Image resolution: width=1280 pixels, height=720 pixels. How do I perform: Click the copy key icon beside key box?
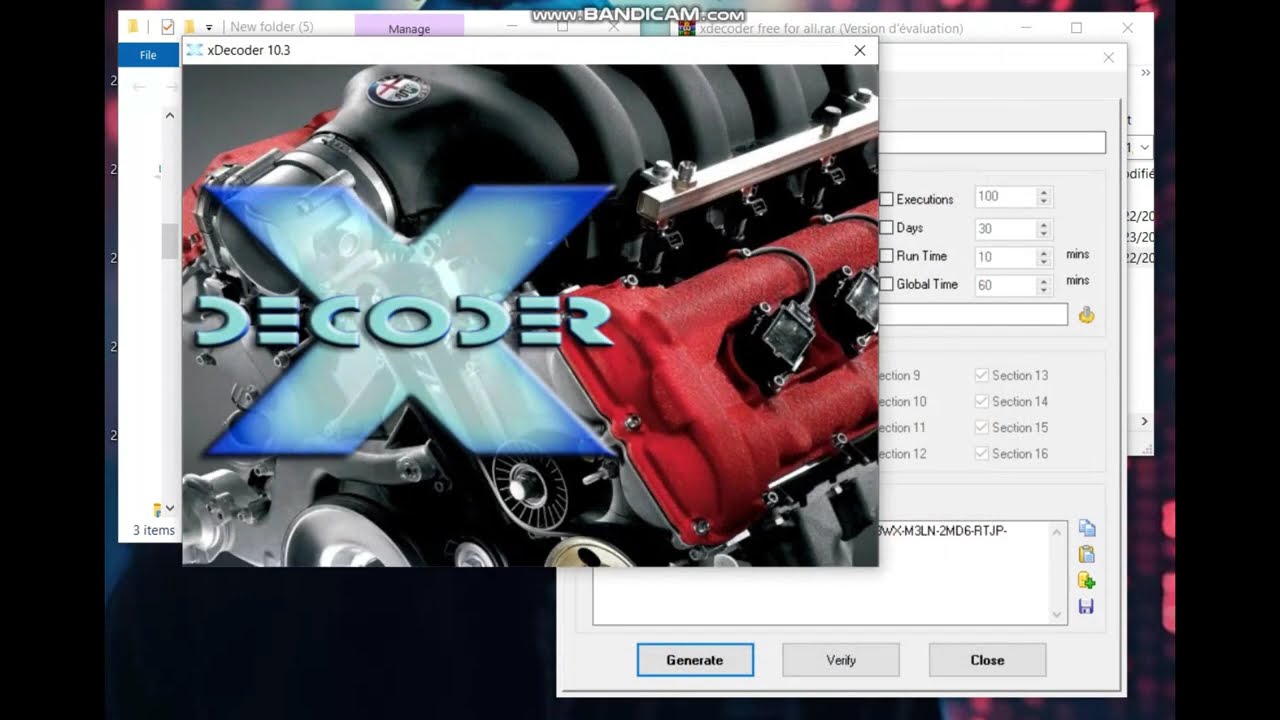click(1086, 528)
